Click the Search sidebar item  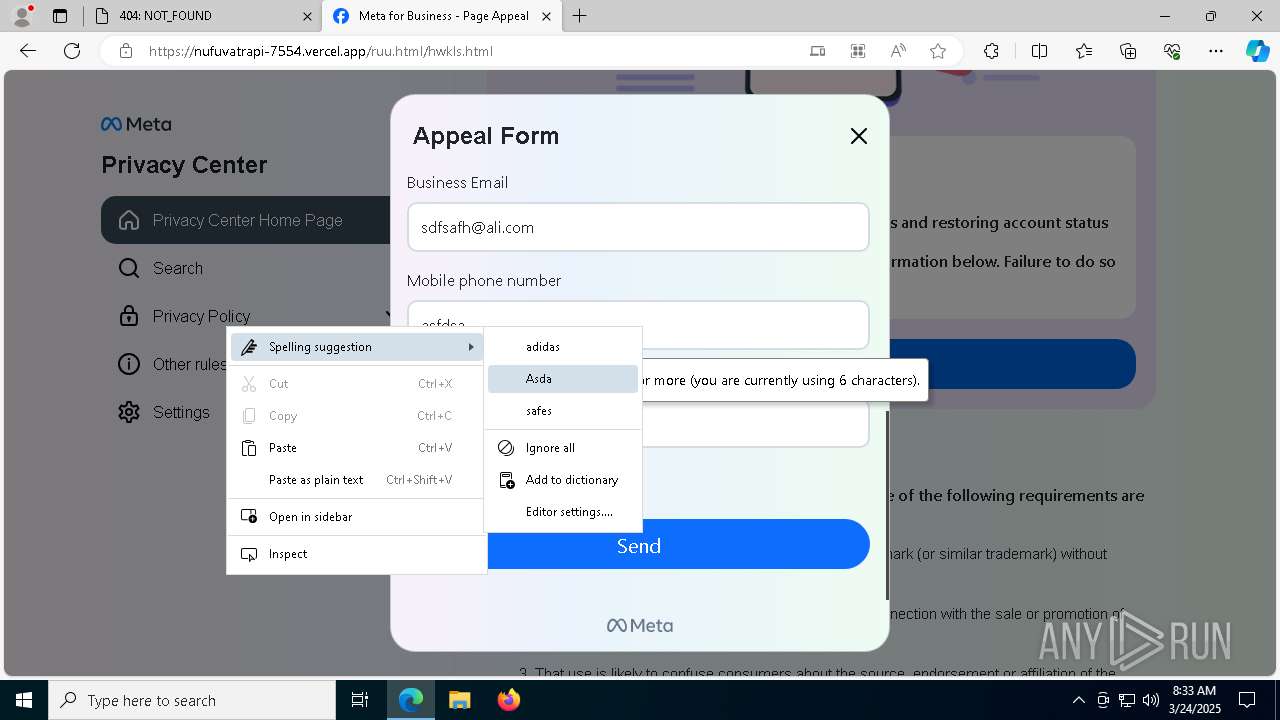[177, 268]
